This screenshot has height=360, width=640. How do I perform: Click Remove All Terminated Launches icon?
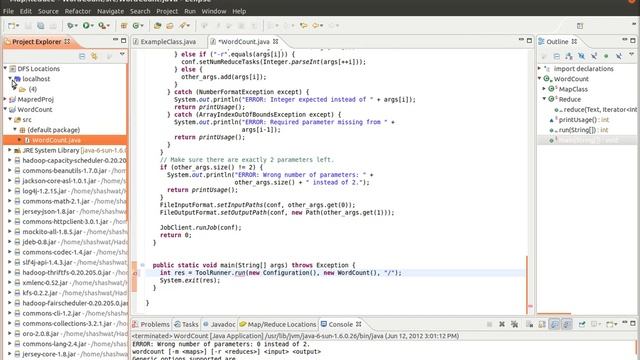pos(514,324)
